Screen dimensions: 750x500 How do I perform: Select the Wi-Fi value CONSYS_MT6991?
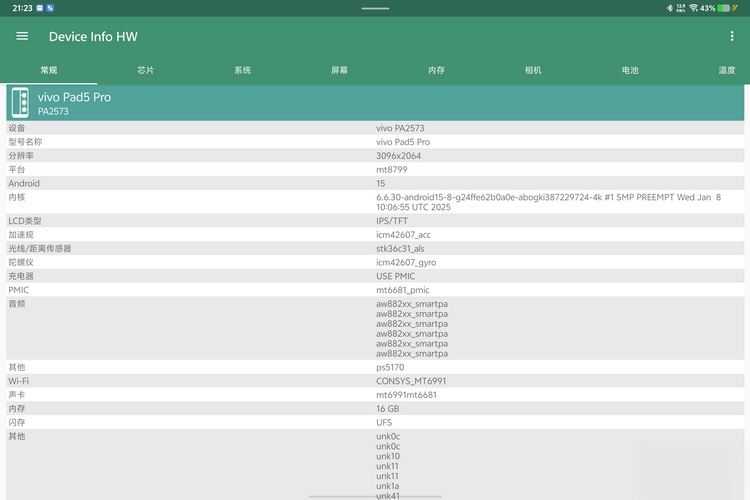[411, 381]
